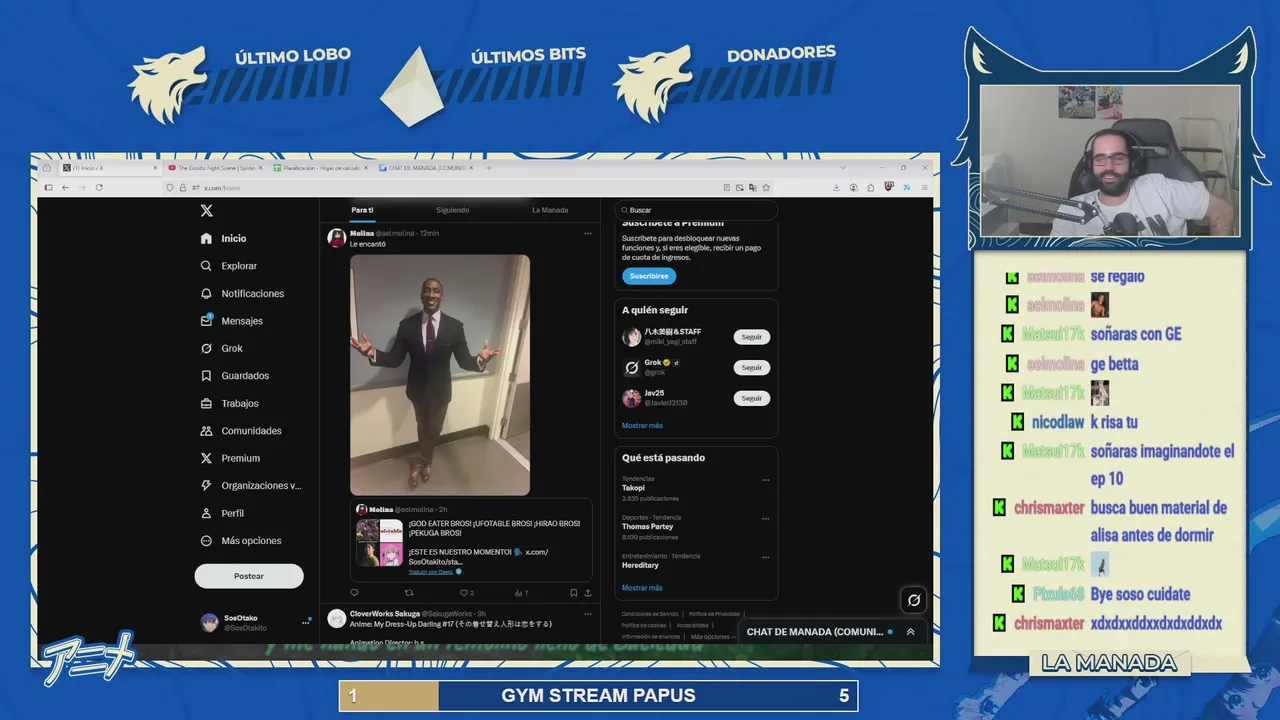Open options for Hereditary trend

[766, 558]
